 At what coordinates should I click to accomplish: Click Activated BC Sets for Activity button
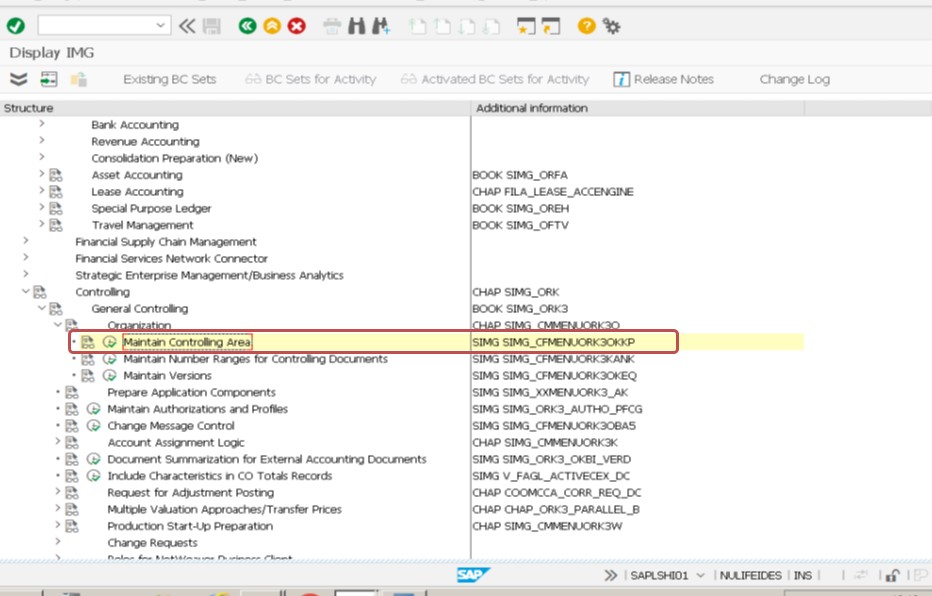pos(495,80)
